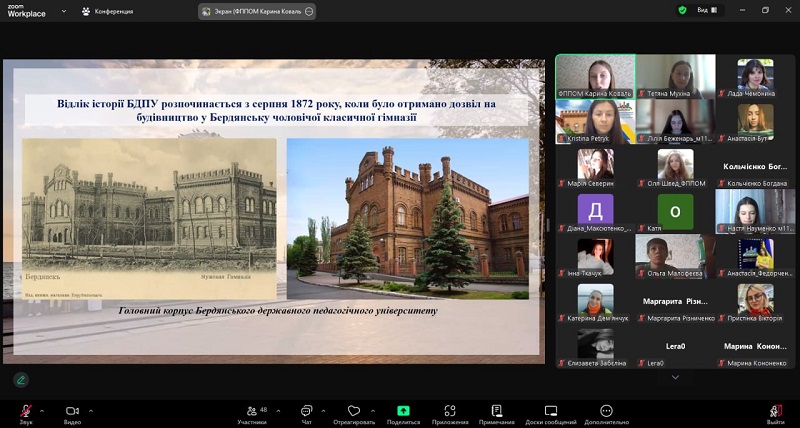Viewport: 800px width, 428px height.
Task: Select Анастасія Федорчен participant tile
Action: pos(756,256)
